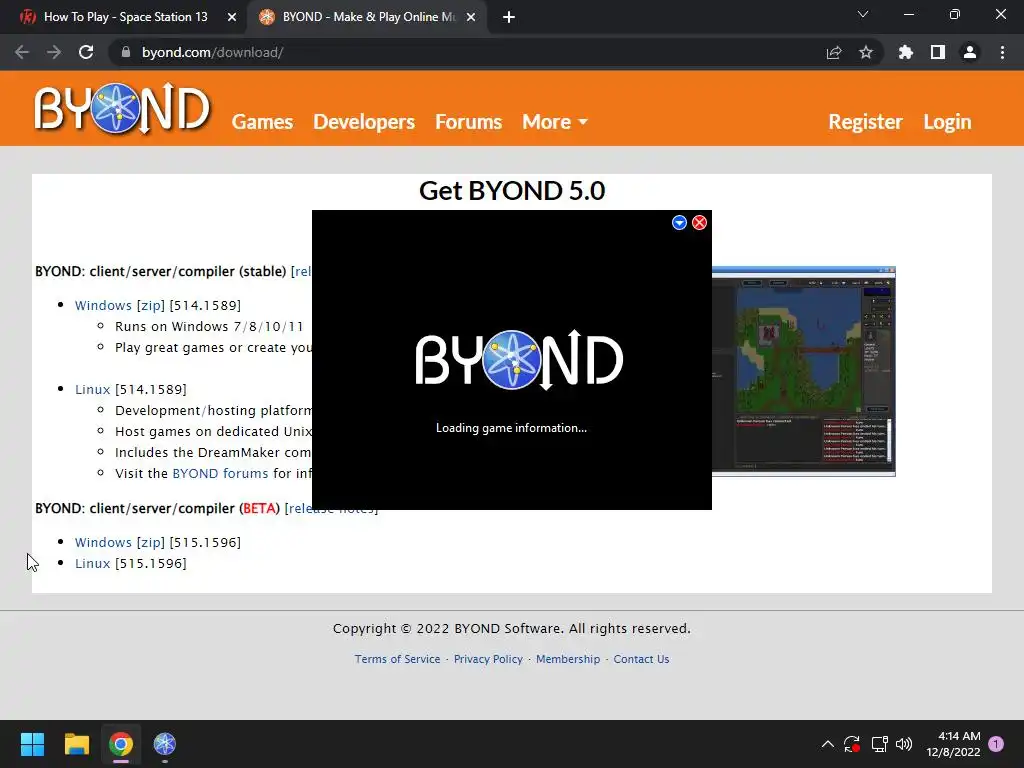The width and height of the screenshot is (1024, 768).
Task: Bookmark this page with star icon
Action: (x=866, y=52)
